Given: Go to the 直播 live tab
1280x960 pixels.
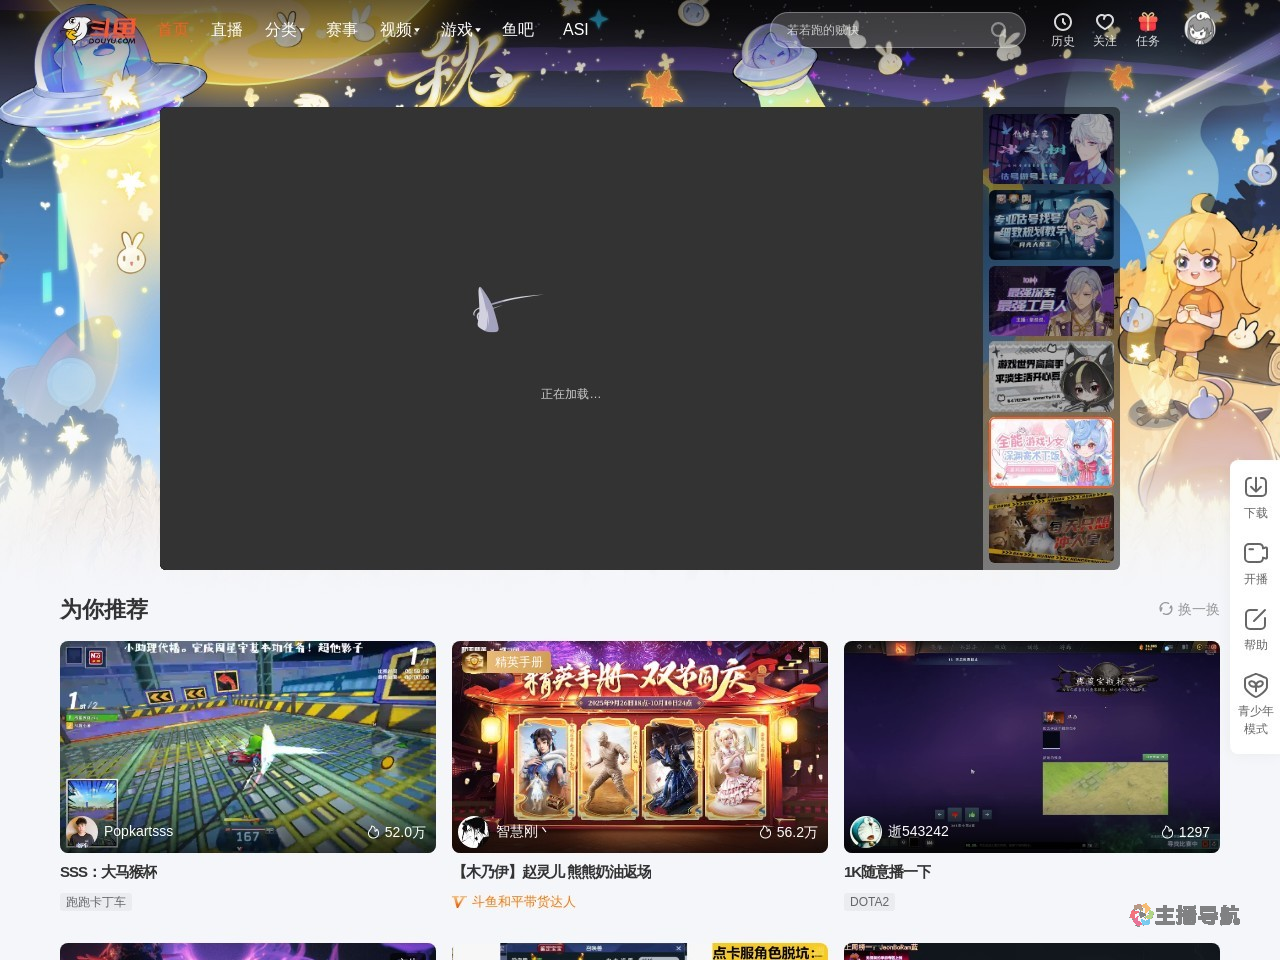Looking at the screenshot, I should click(226, 30).
